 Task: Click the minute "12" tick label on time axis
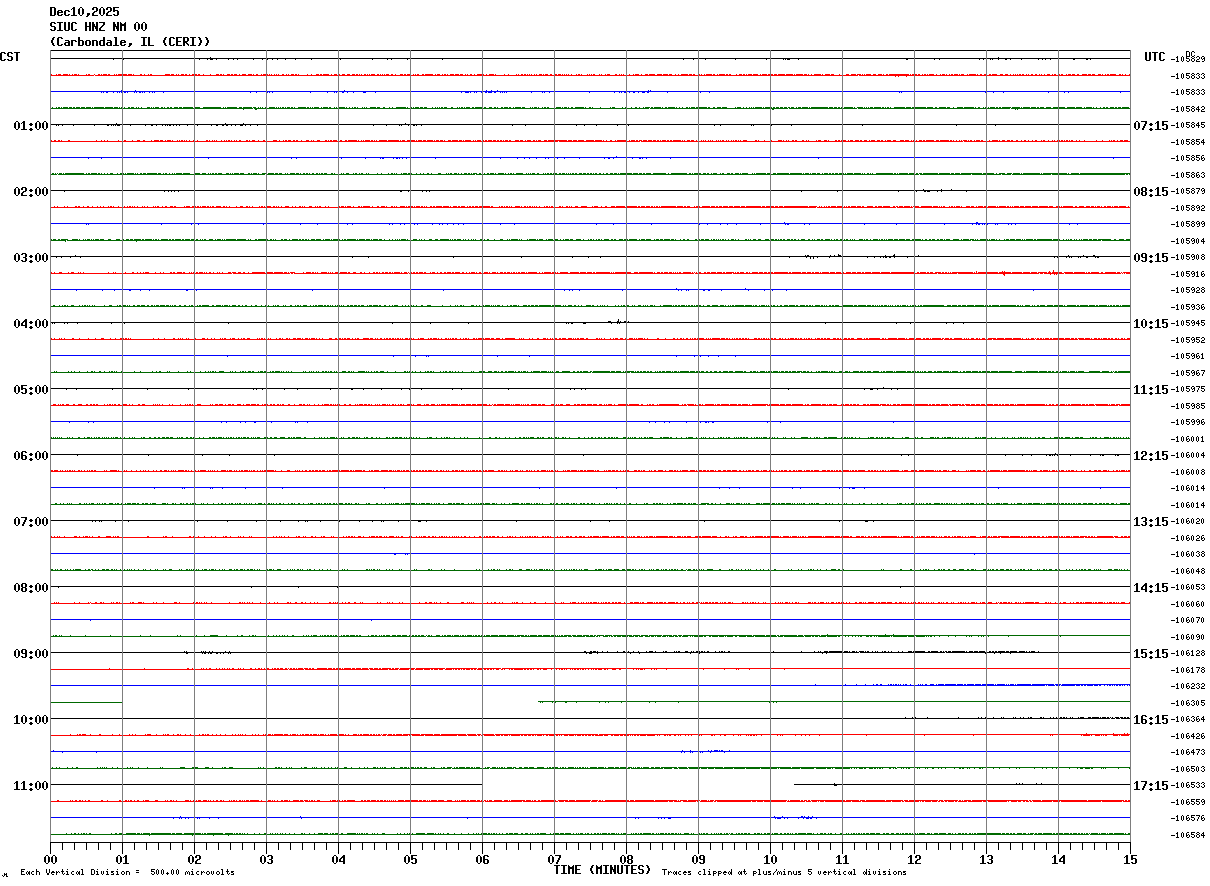coord(914,859)
